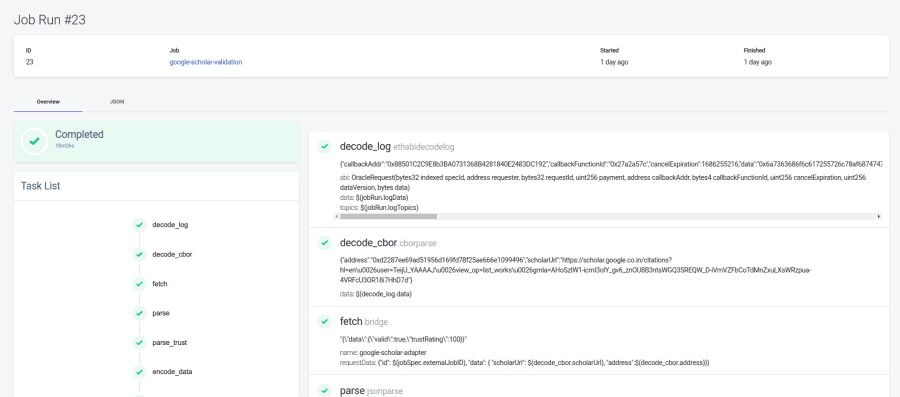900x397 pixels.
Task: Click the parse checkmark in Task List
Action: (139, 313)
